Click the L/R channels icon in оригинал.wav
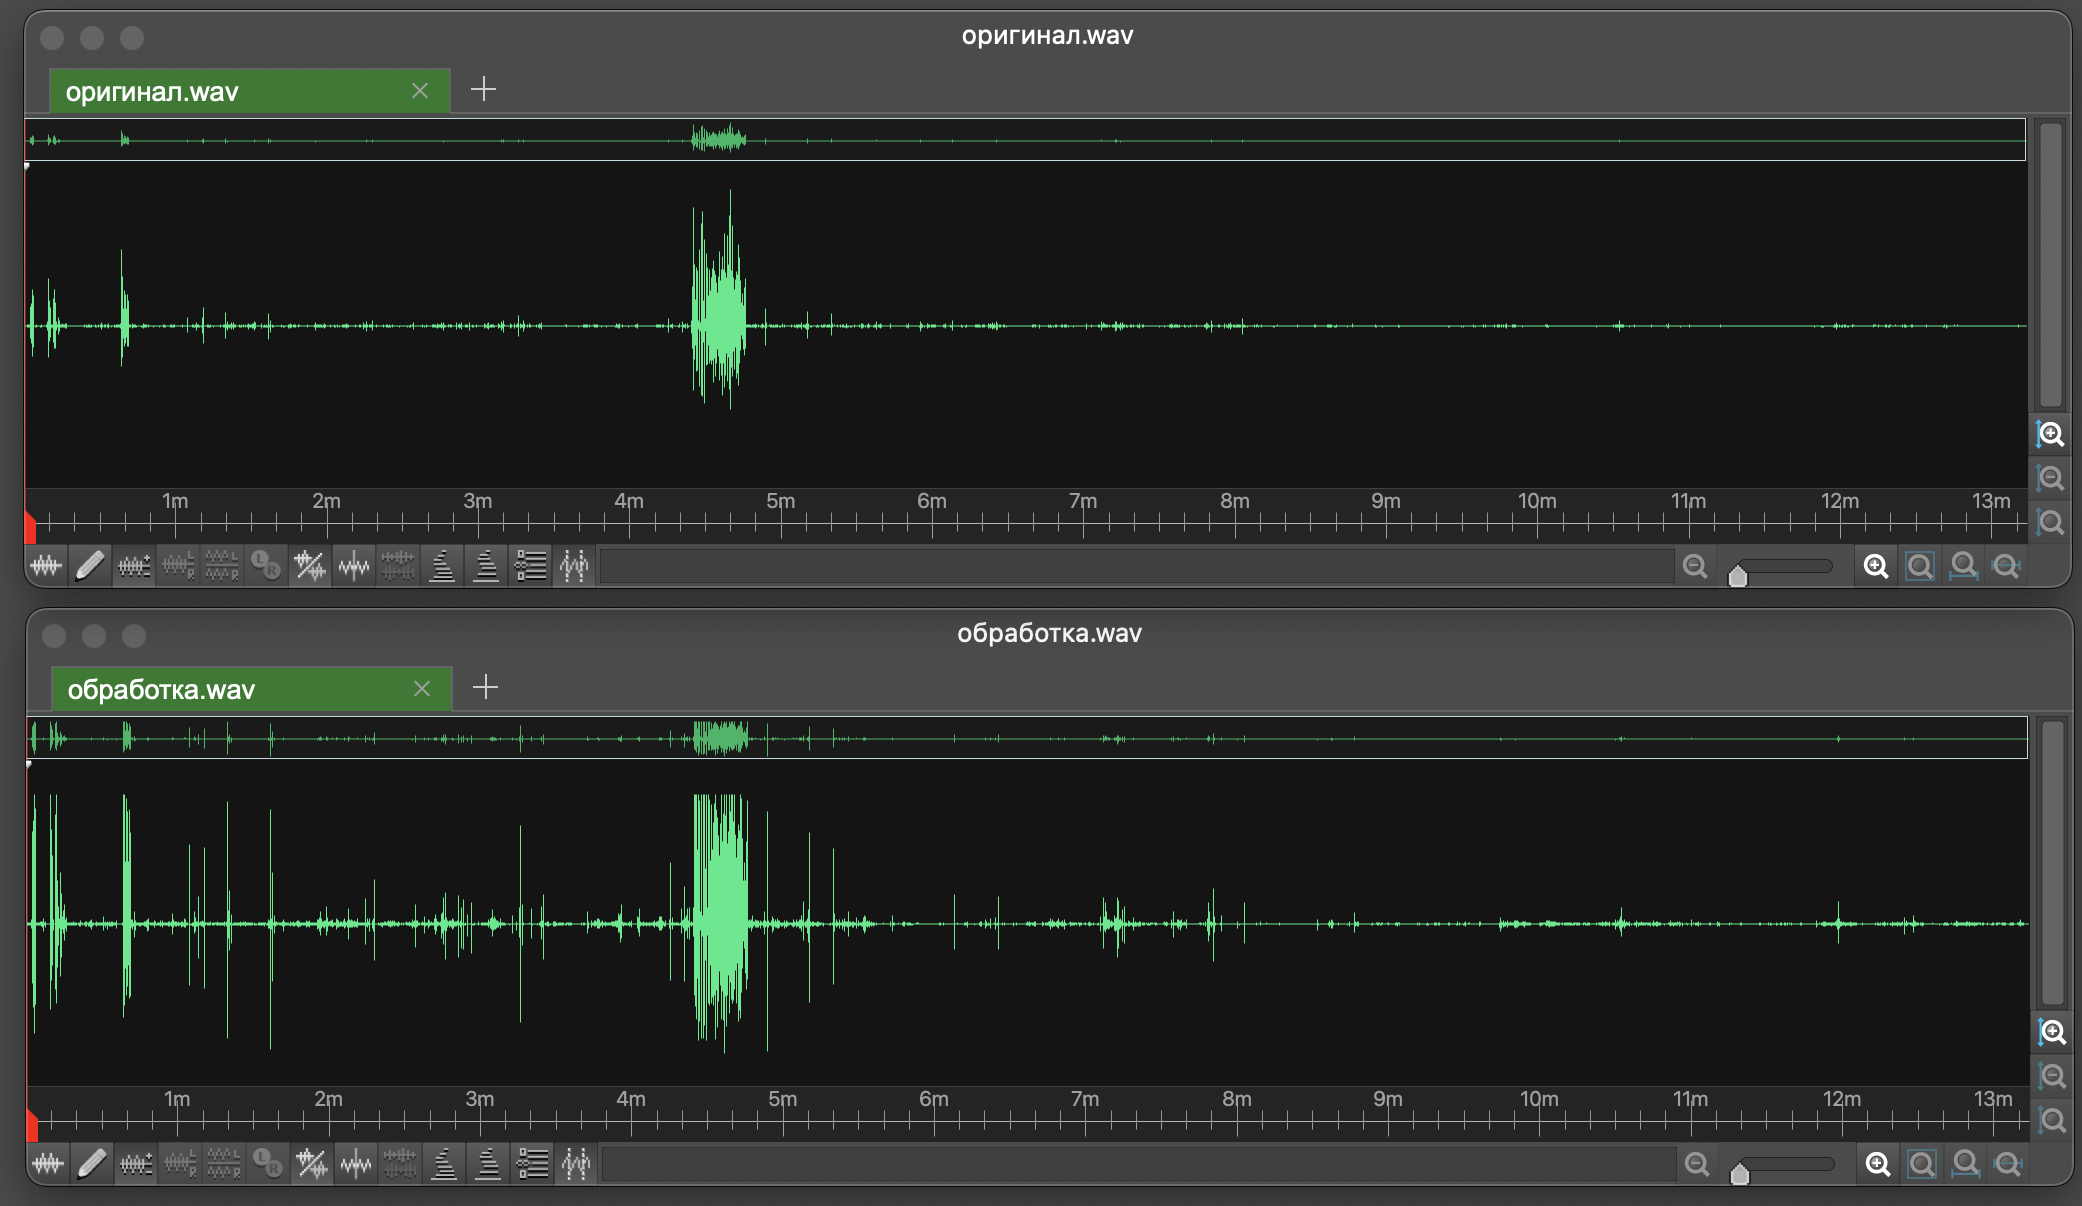 pyautogui.click(x=266, y=566)
